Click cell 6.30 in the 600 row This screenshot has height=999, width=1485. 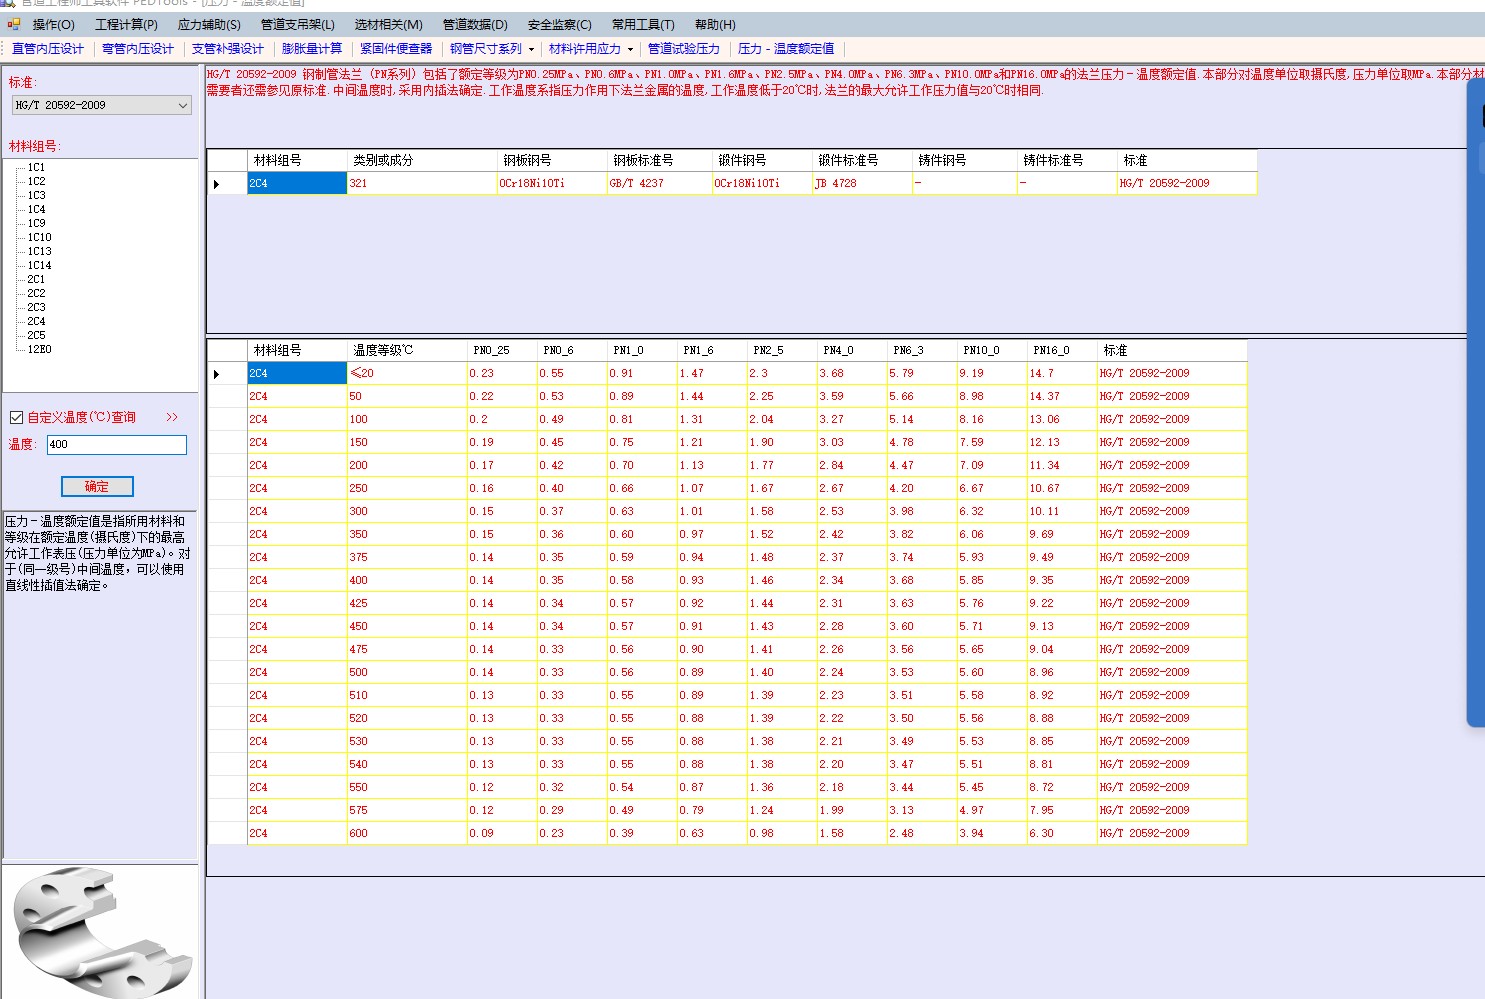[1062, 834]
